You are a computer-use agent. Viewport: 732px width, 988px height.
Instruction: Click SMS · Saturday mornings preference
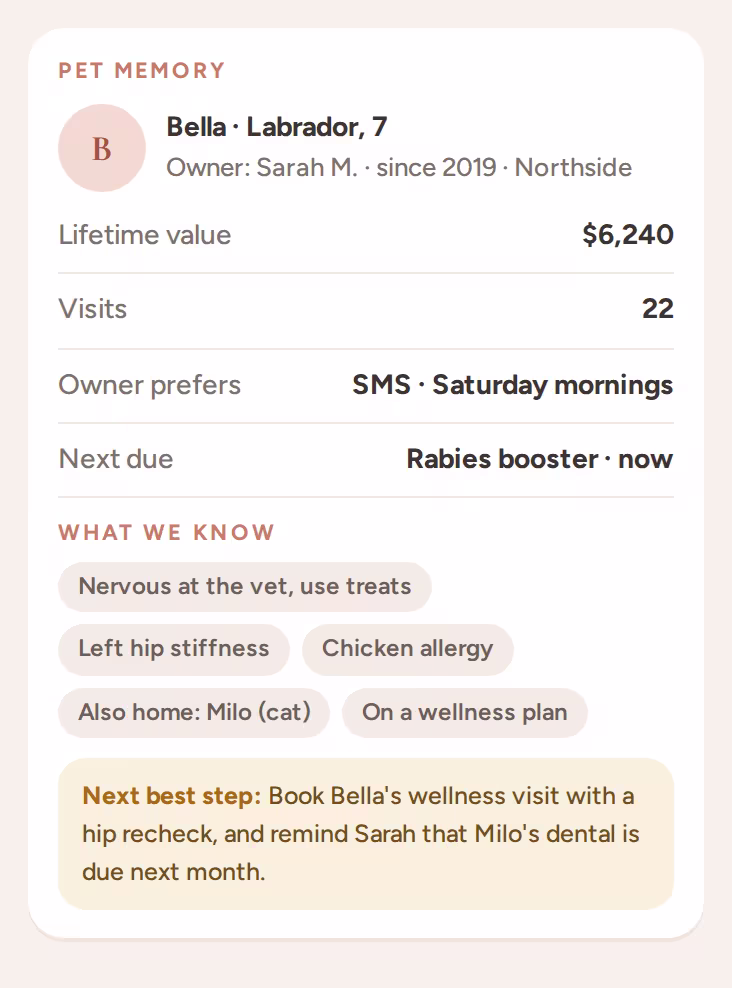tap(513, 385)
